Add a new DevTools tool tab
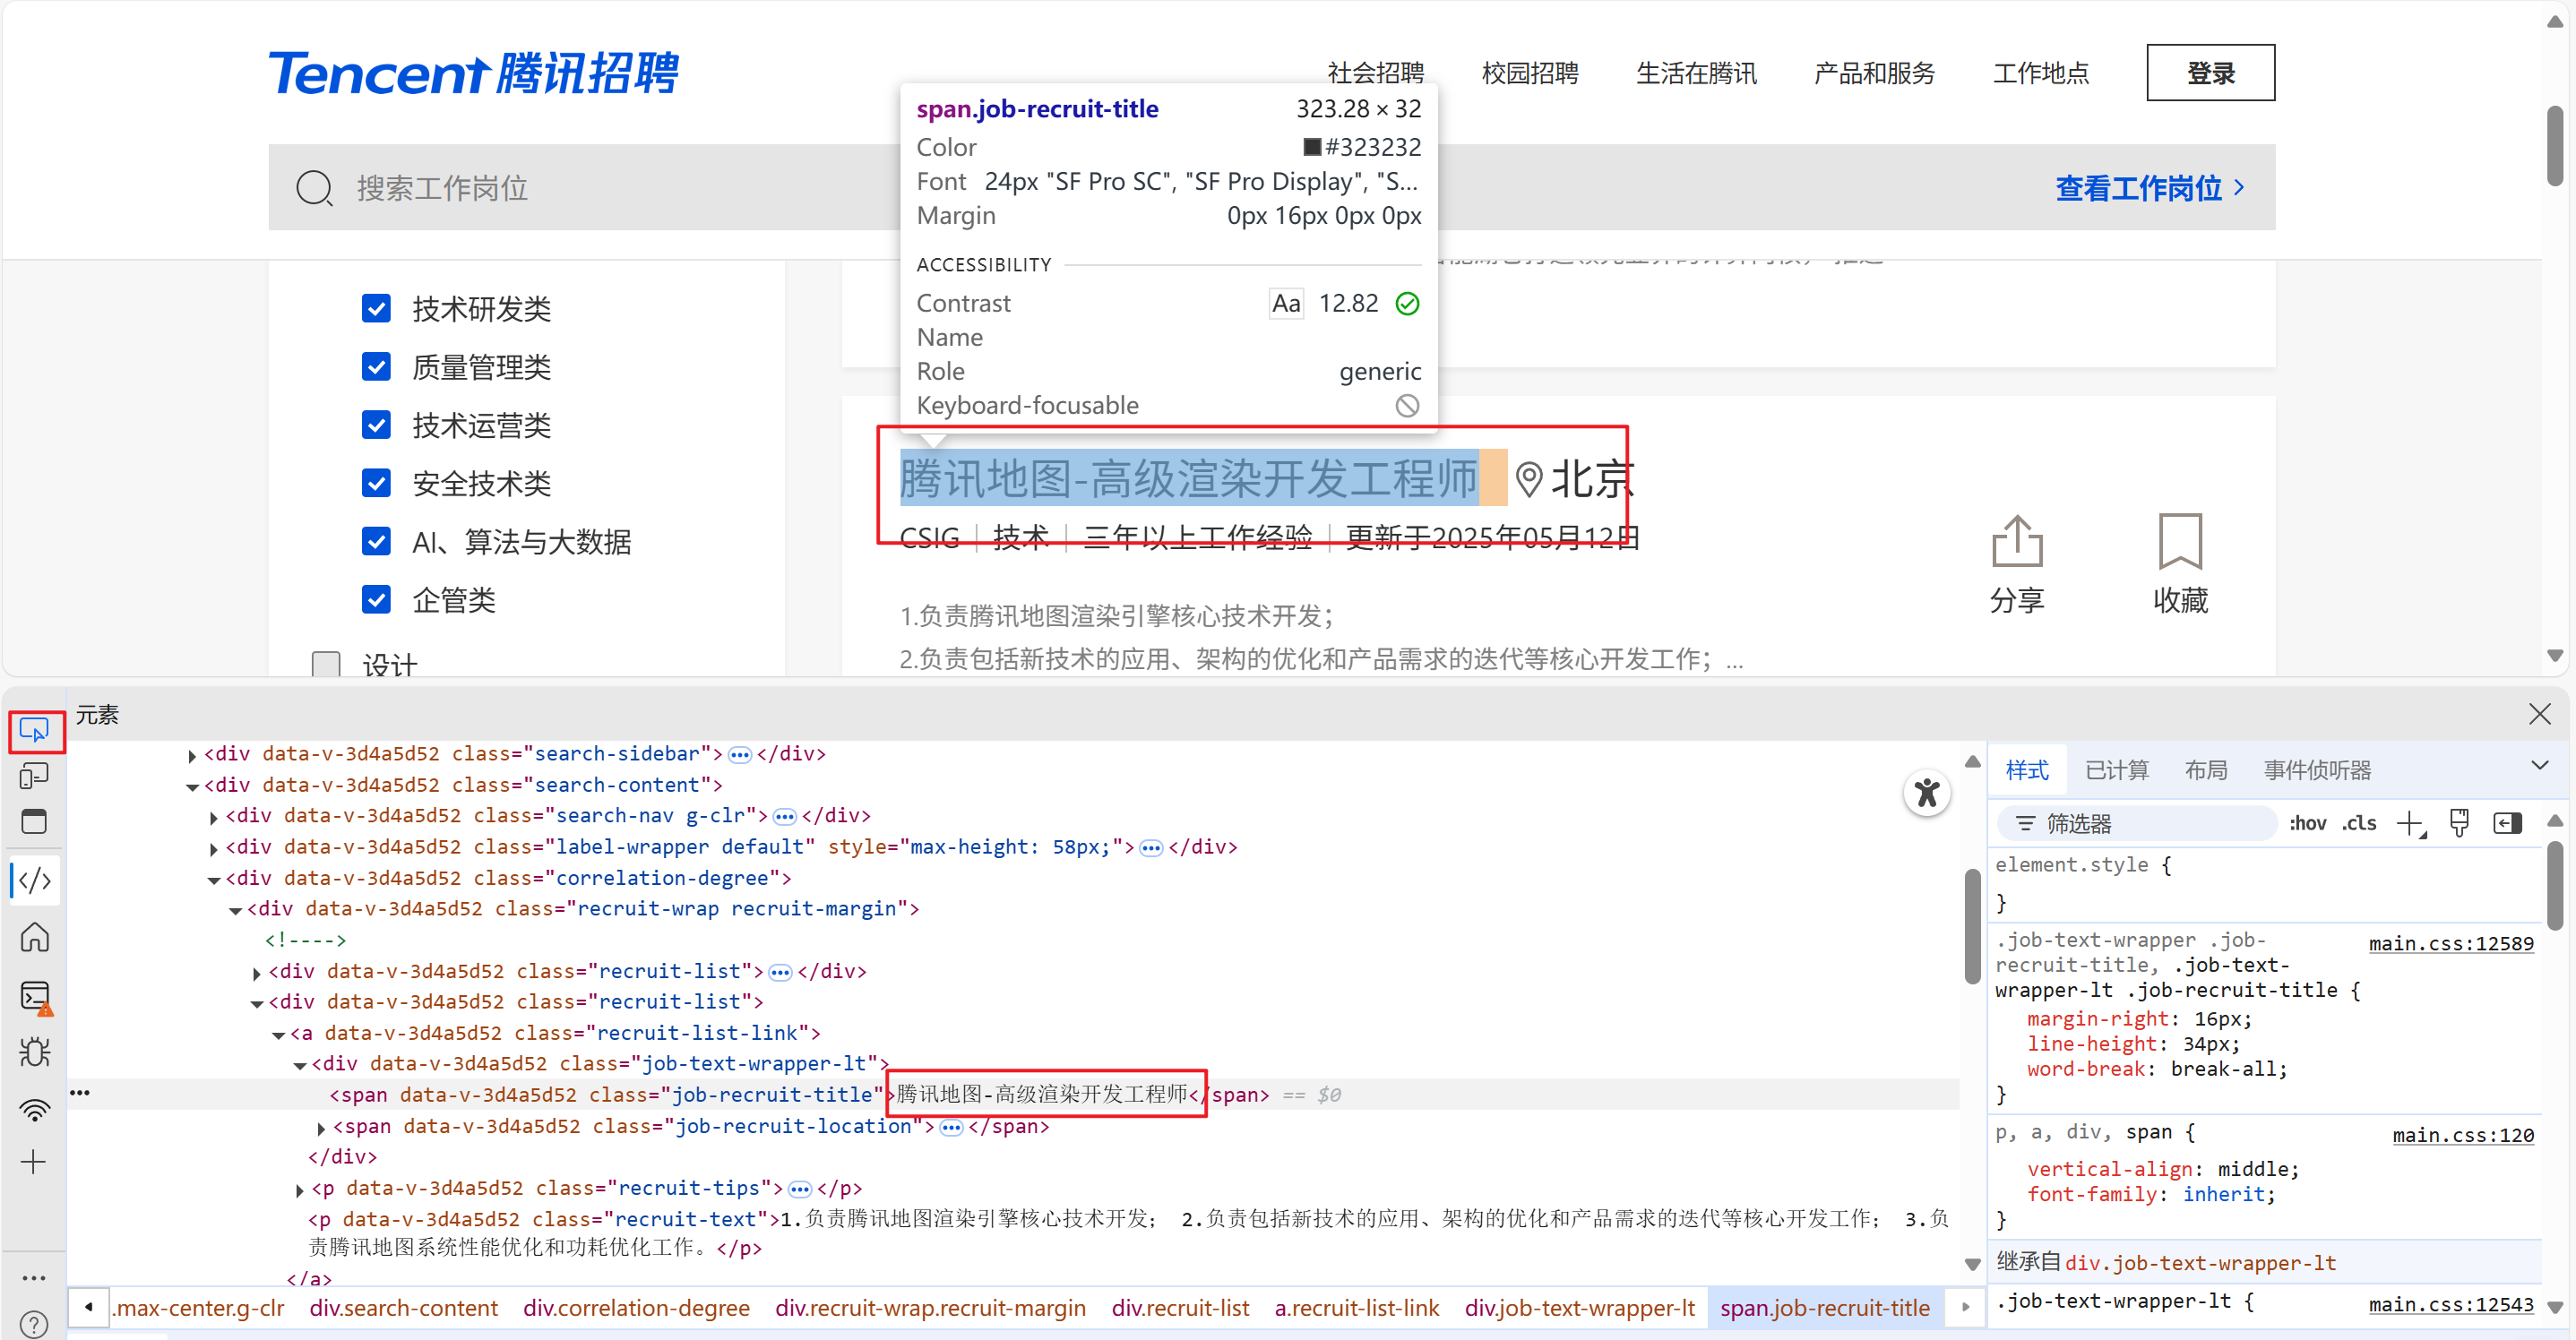 click(x=34, y=1162)
